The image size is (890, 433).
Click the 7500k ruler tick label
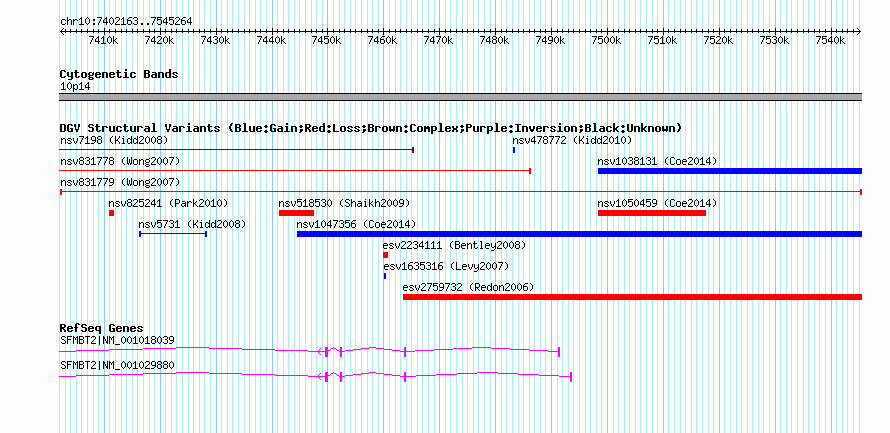point(606,40)
